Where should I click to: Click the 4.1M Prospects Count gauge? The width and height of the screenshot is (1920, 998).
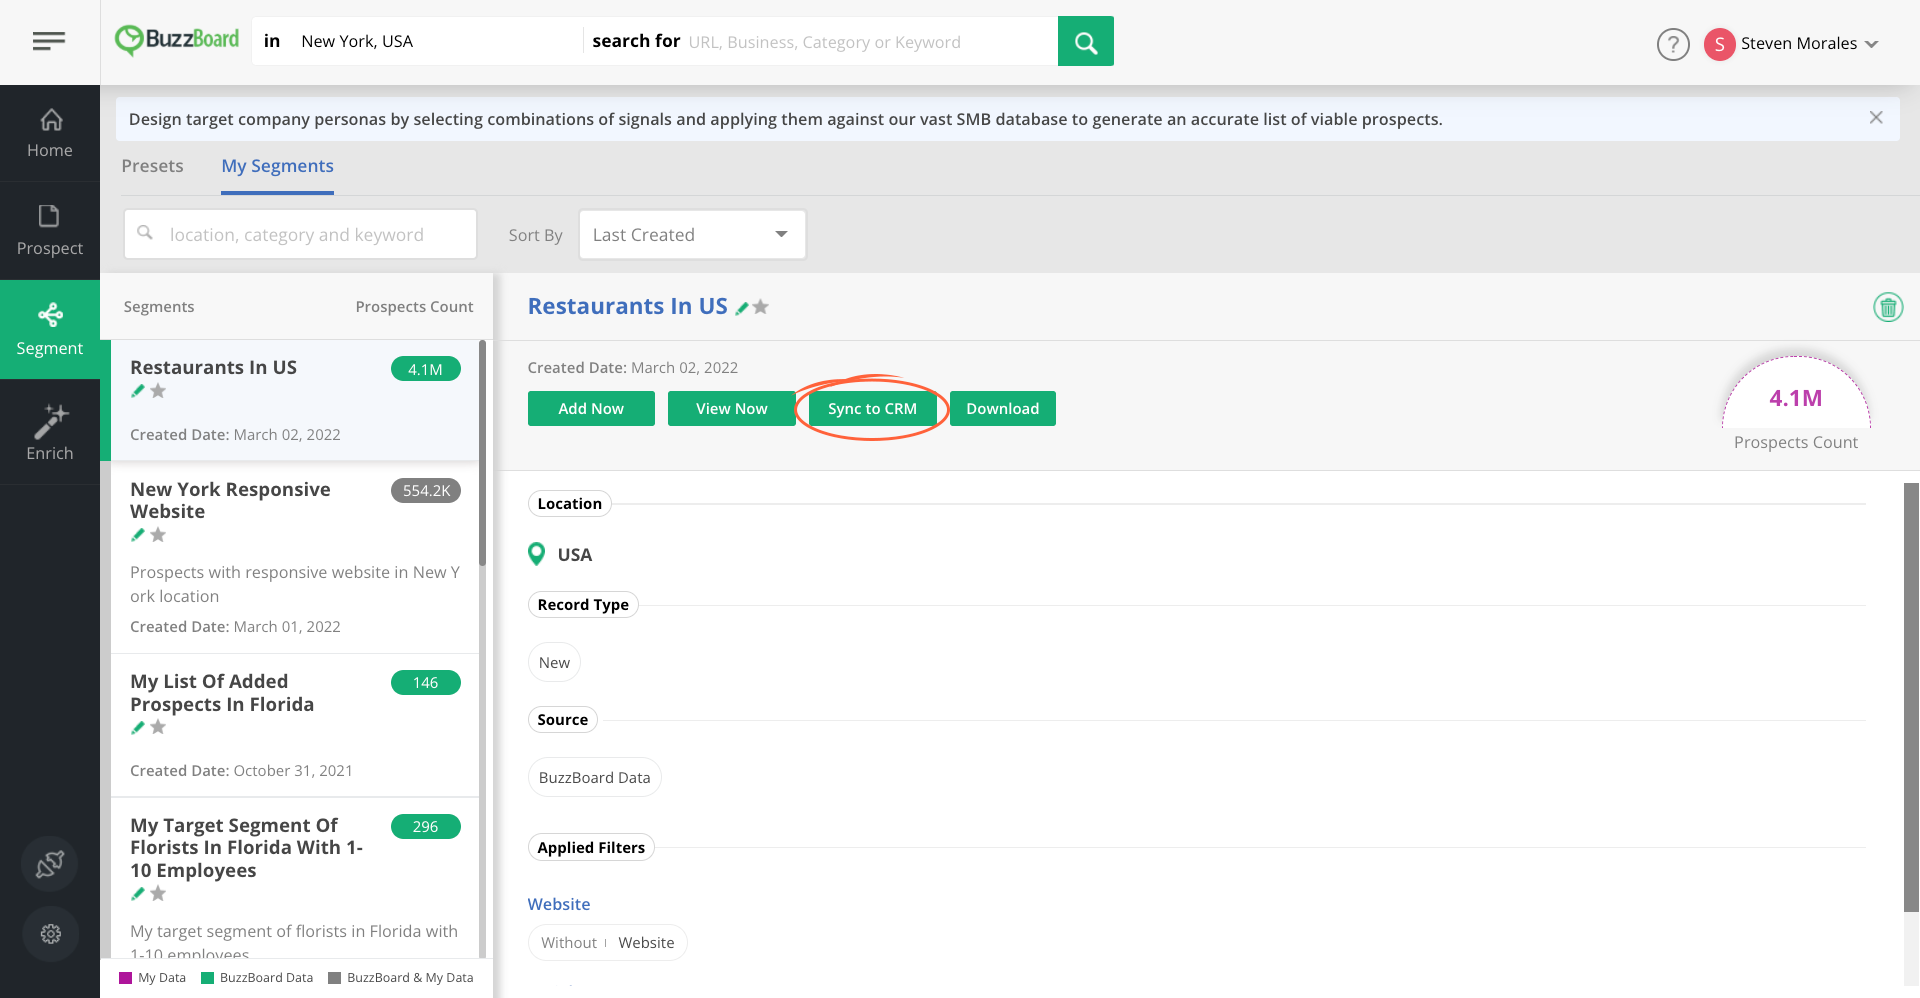click(1795, 395)
